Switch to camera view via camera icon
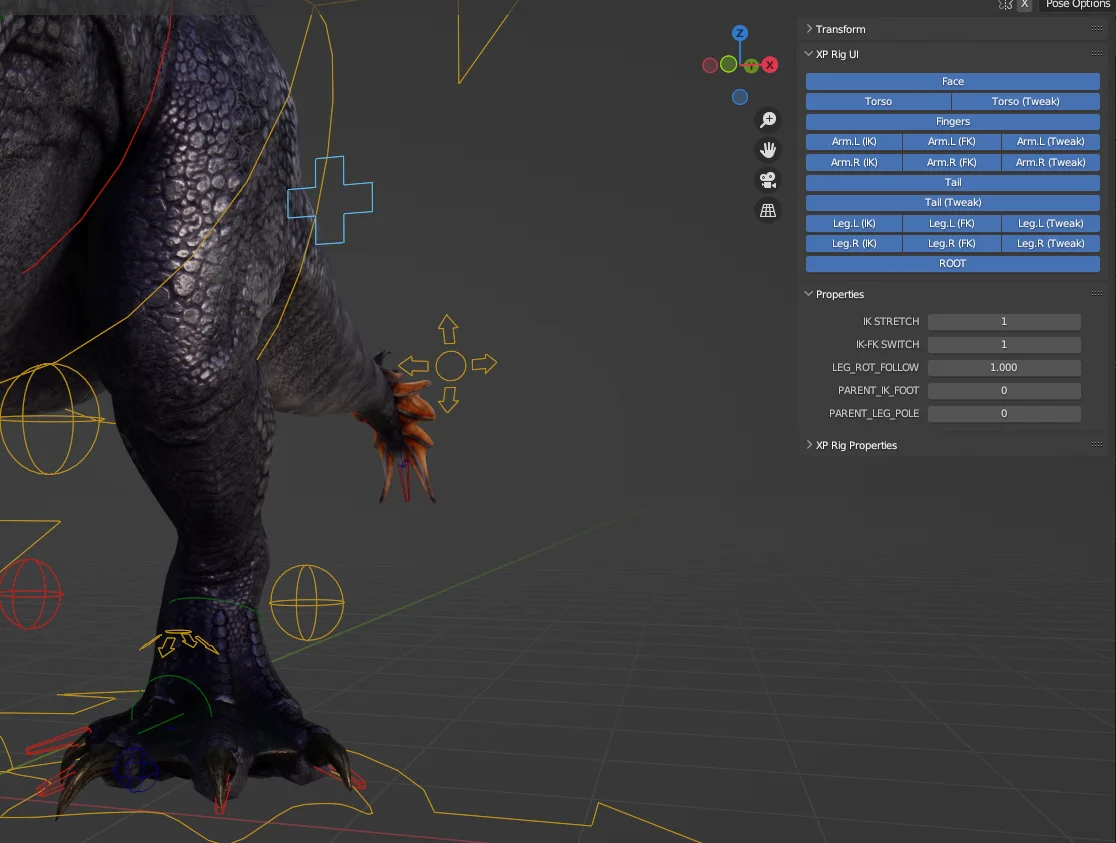 click(767, 180)
